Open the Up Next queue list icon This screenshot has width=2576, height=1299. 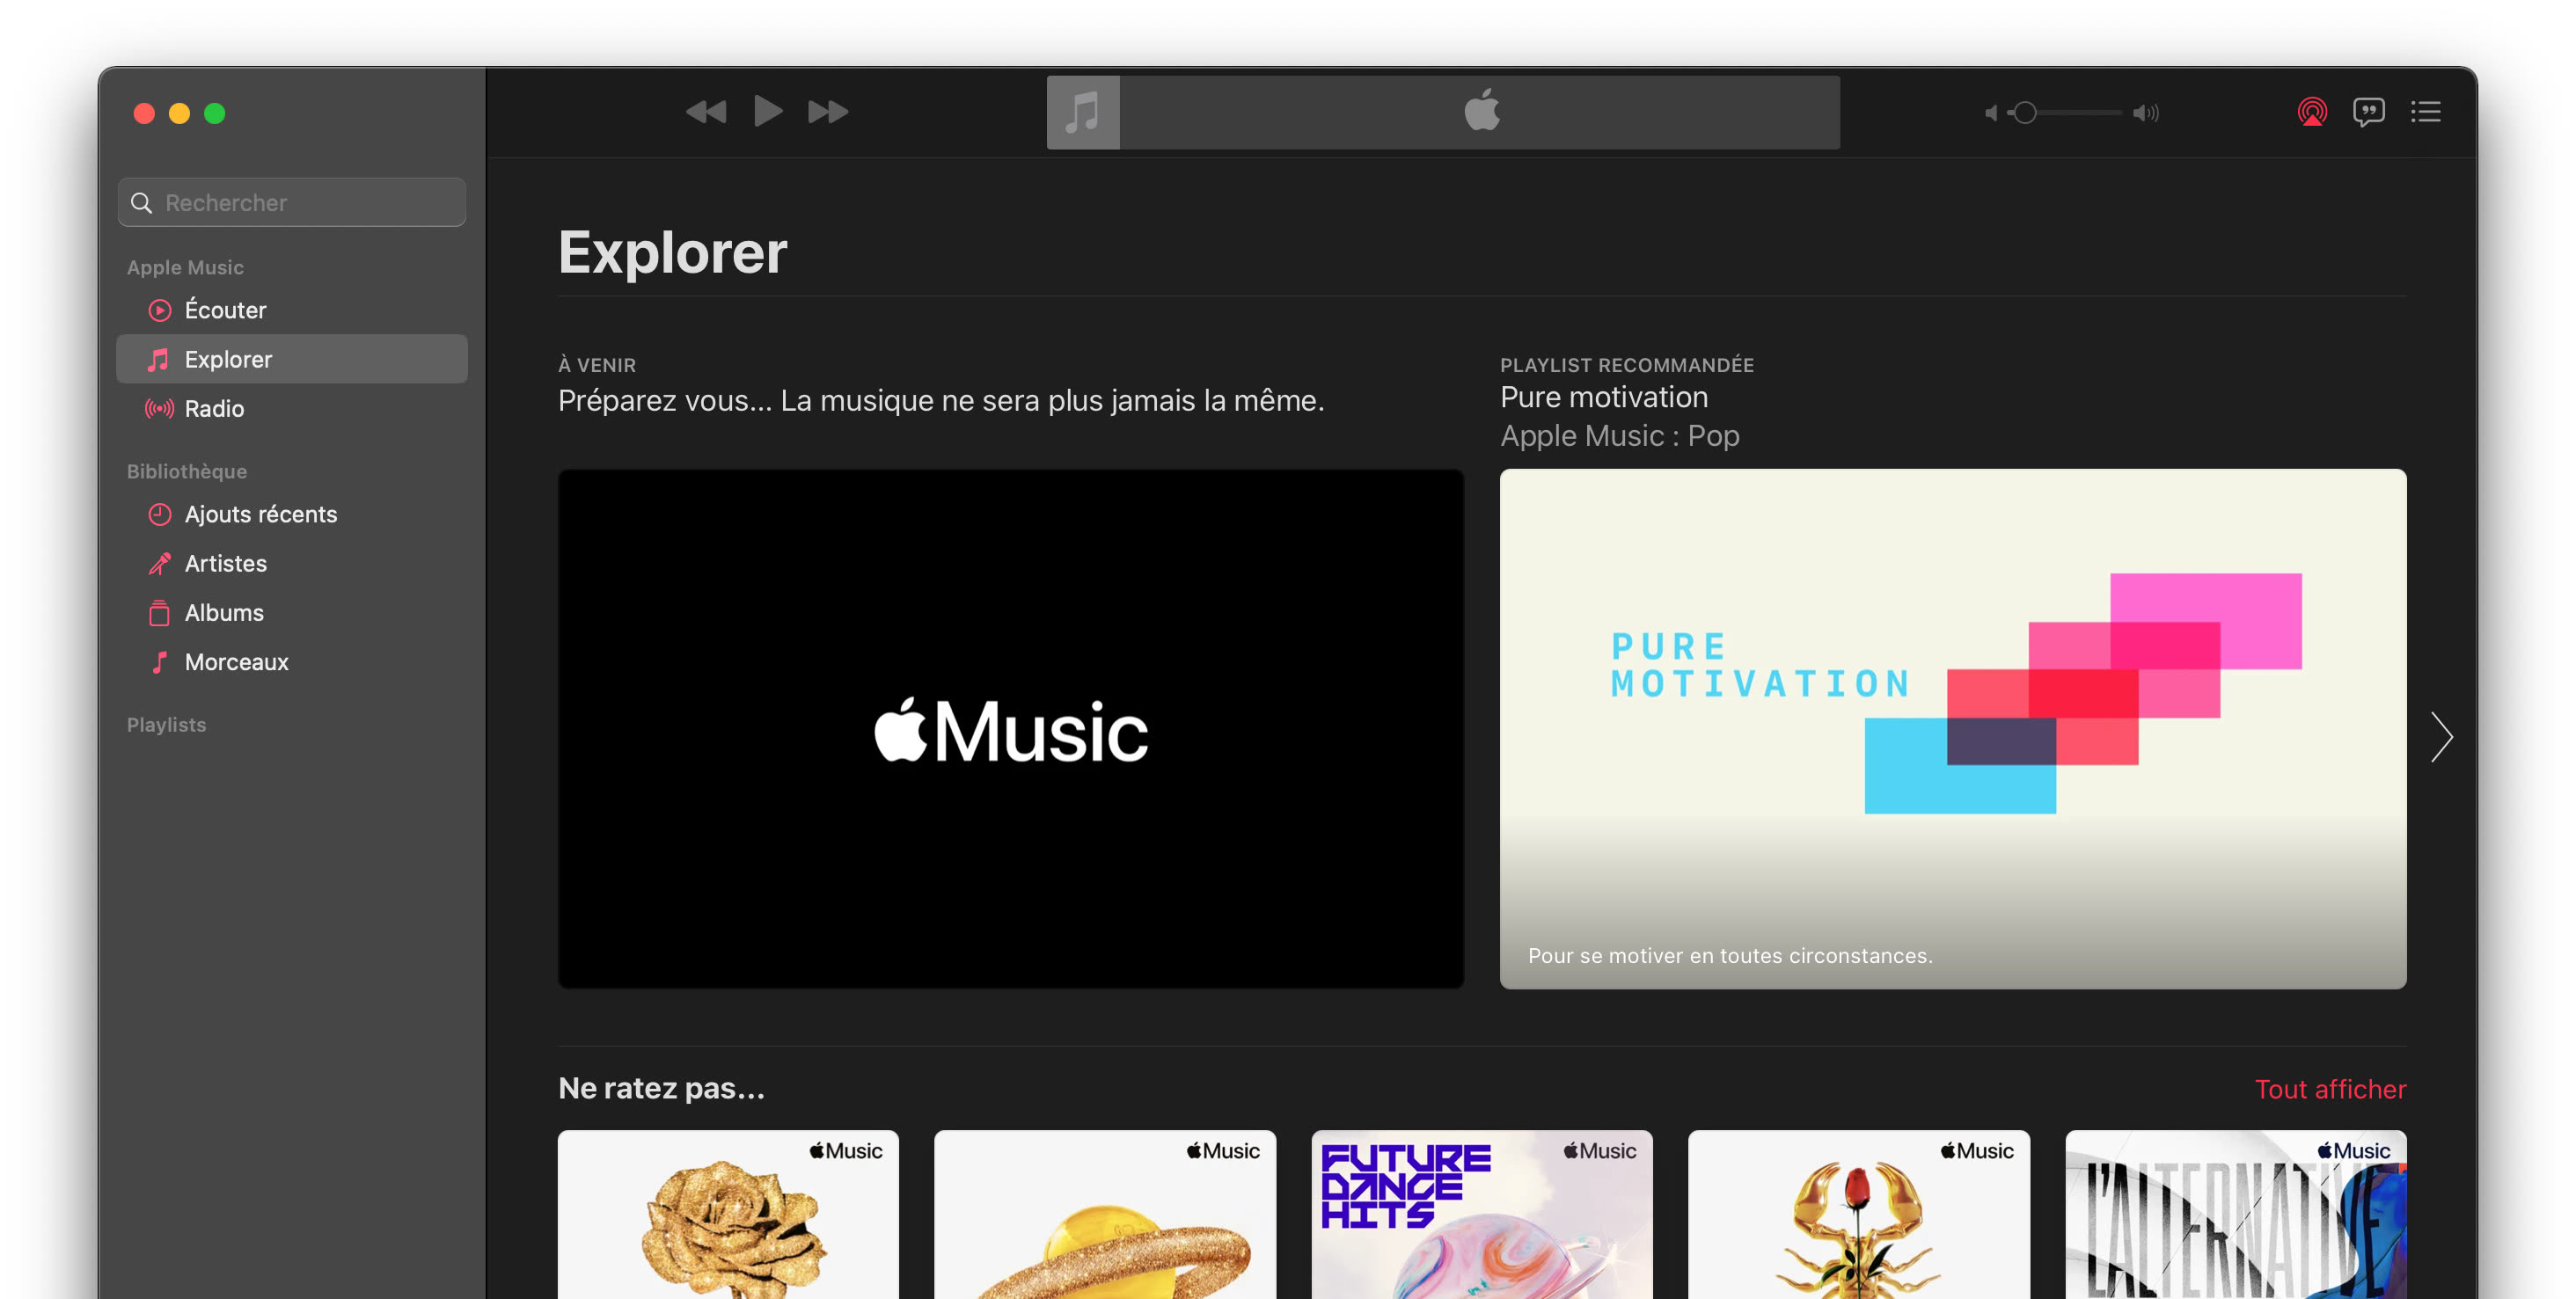(2428, 112)
